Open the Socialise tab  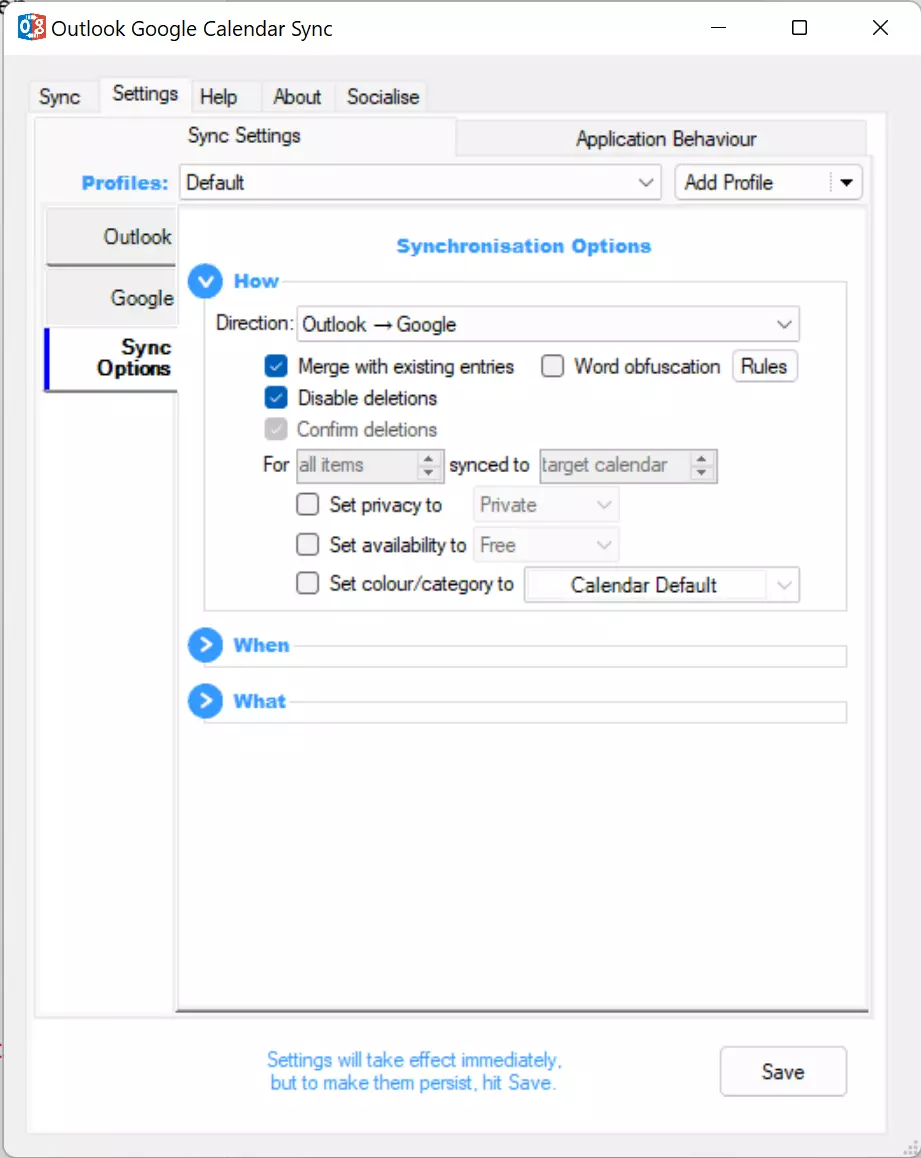(381, 96)
